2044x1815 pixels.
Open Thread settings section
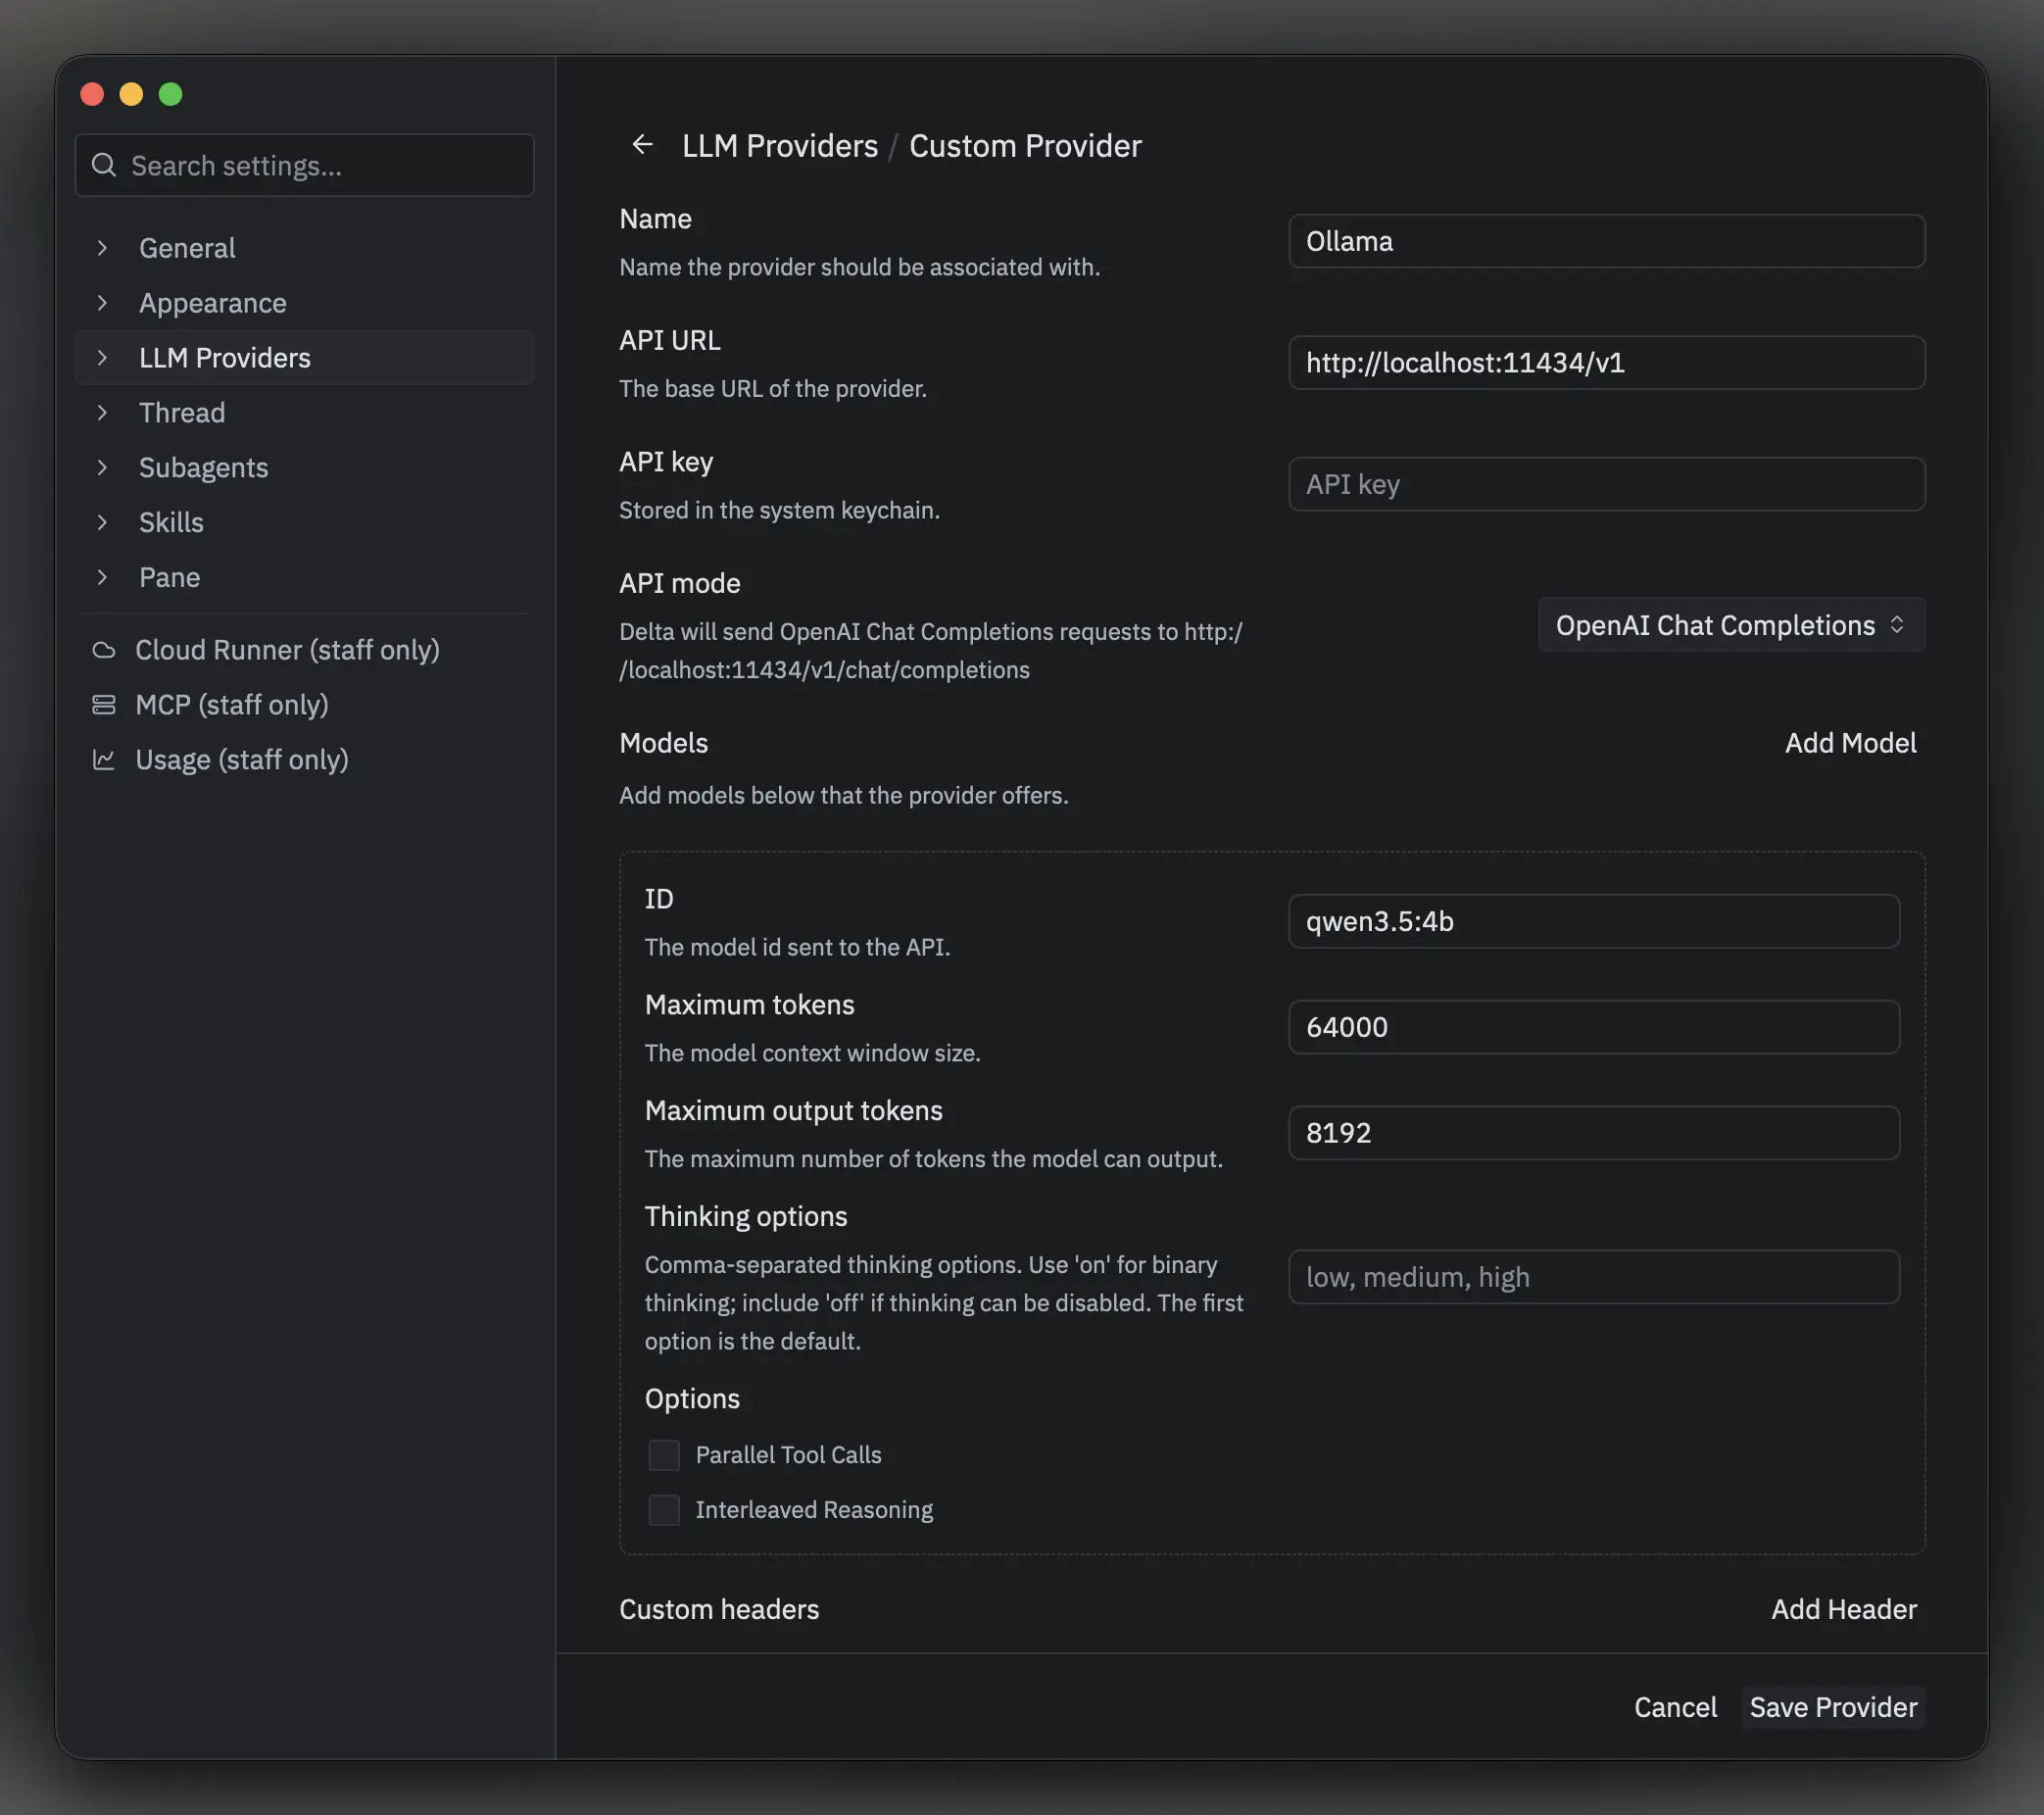(304, 413)
